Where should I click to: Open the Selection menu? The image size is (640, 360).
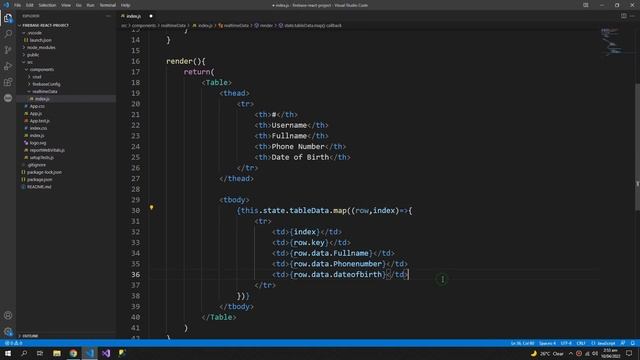pyautogui.click(x=47, y=5)
